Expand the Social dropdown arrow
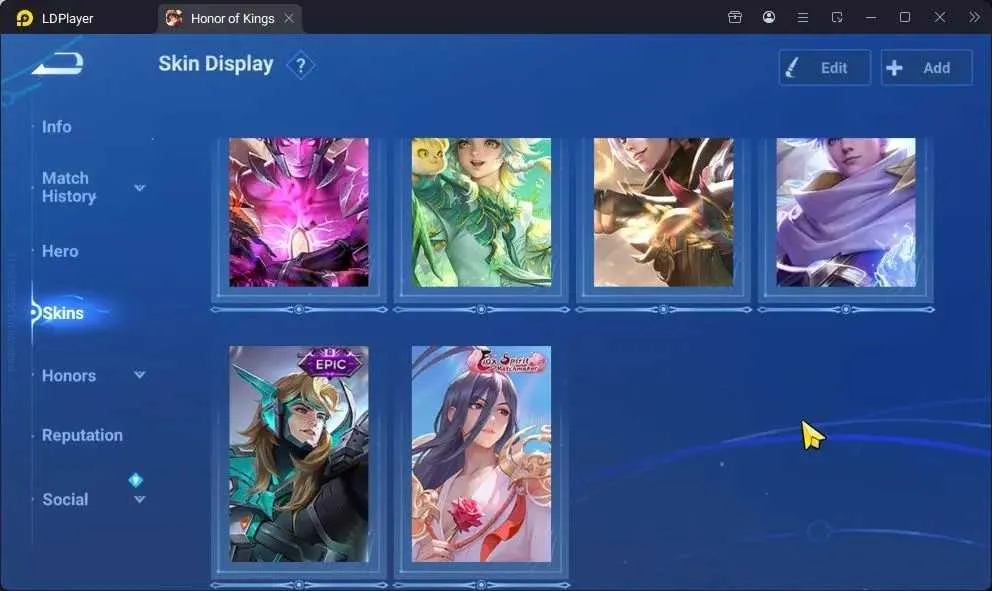 (x=140, y=499)
